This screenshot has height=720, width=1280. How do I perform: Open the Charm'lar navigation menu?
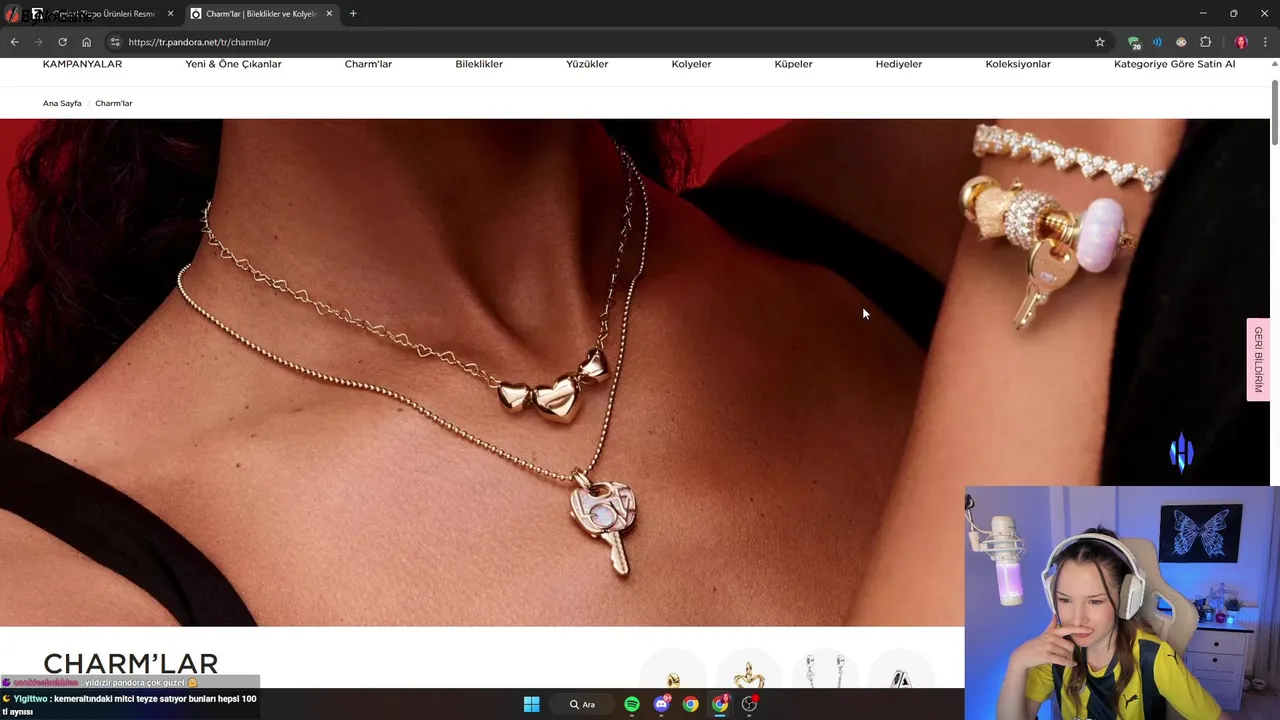pos(368,64)
